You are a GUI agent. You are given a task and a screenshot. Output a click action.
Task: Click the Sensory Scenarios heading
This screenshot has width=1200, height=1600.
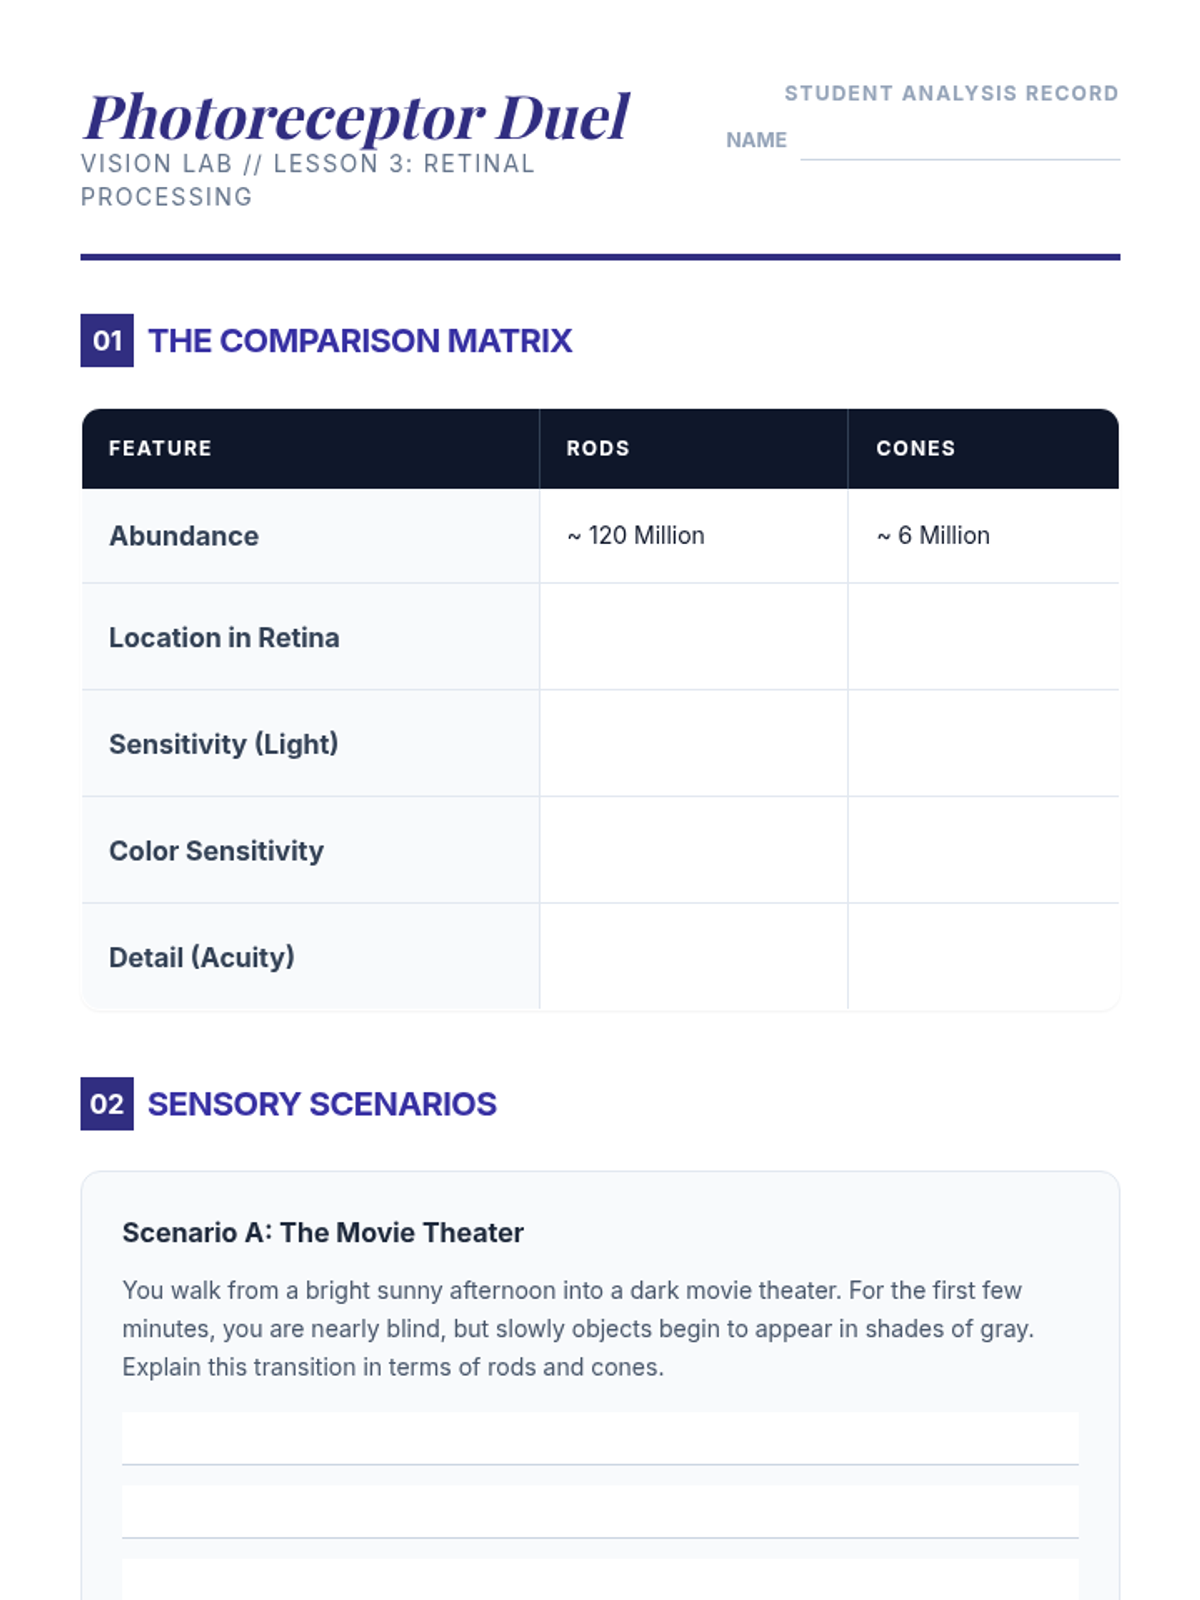click(322, 1104)
